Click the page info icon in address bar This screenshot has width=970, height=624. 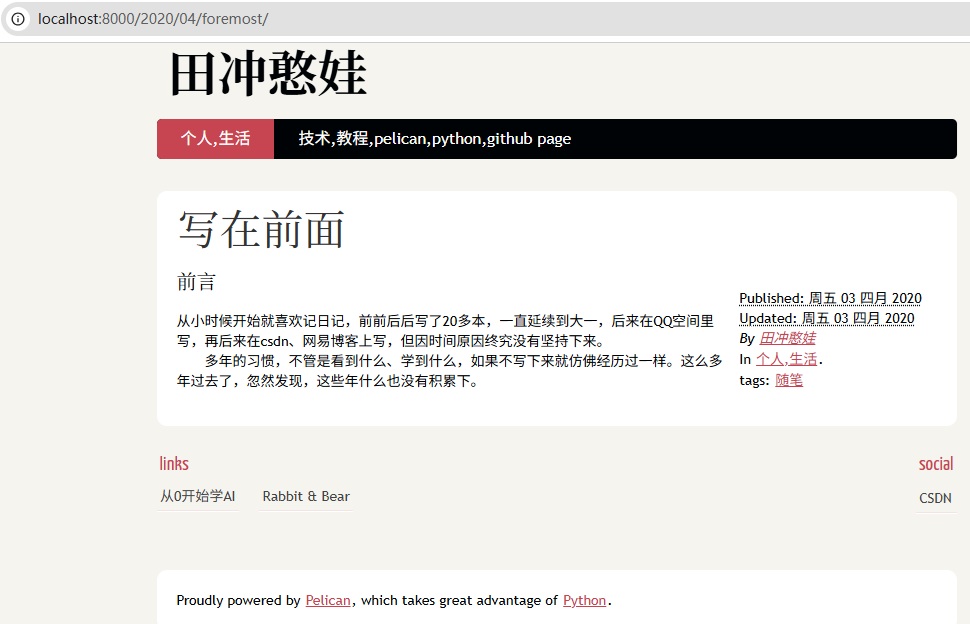pyautogui.click(x=17, y=19)
